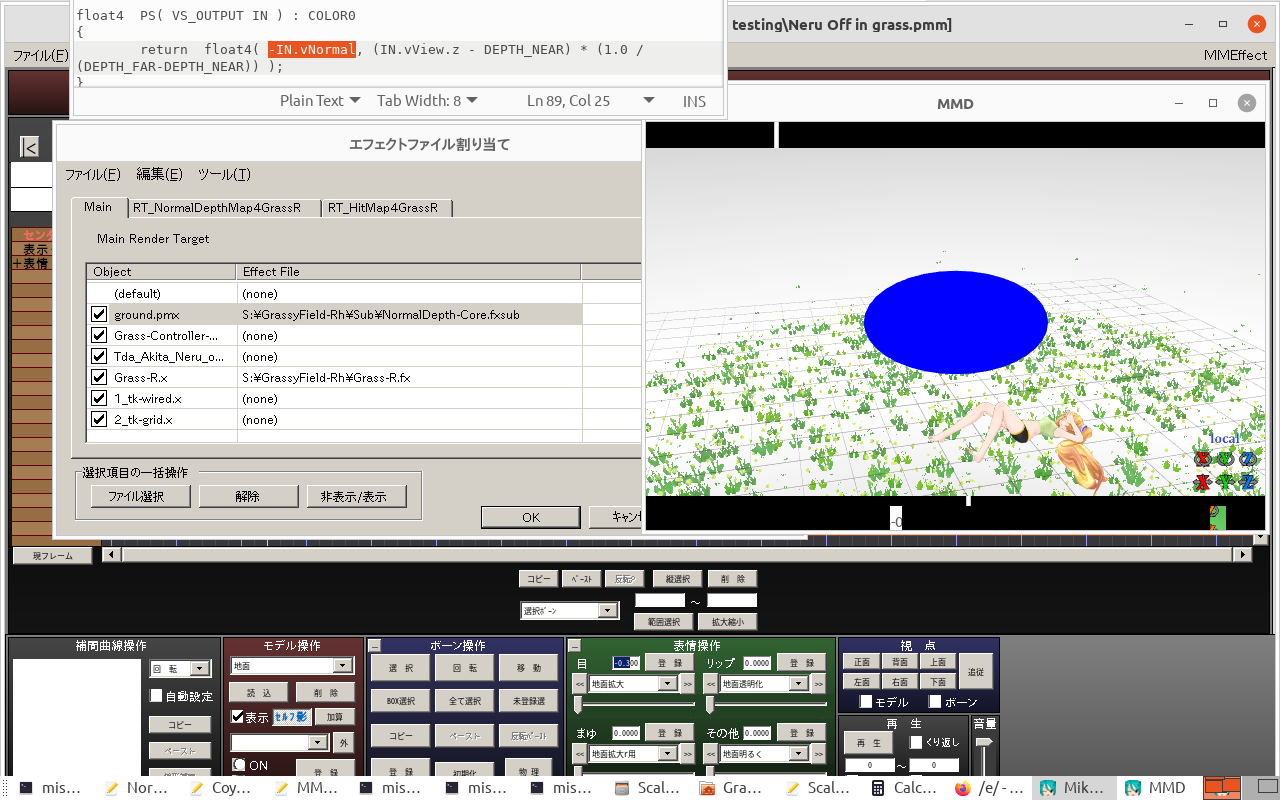Open MMEffect menu
Screen dimensions: 1280x800
click(1235, 55)
